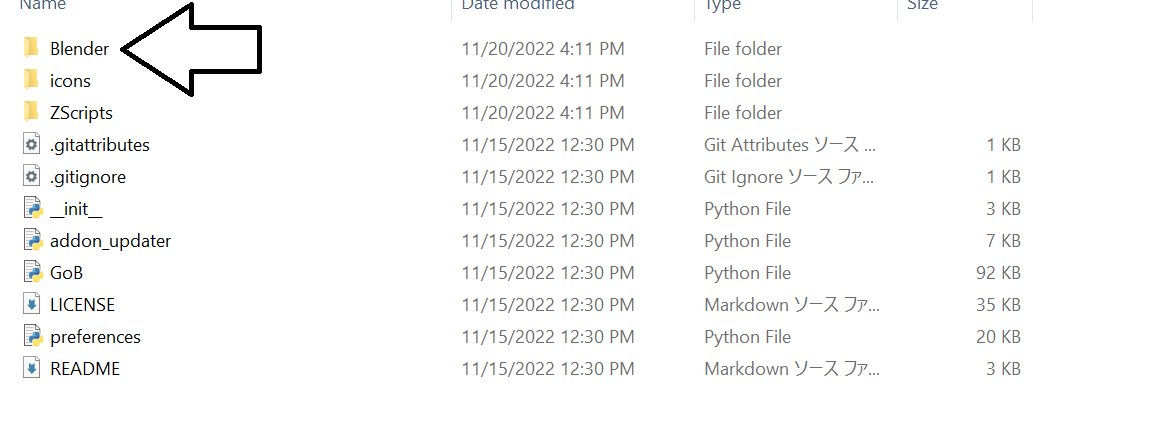Click the addon_updater Python file icon
1149x439 pixels.
tap(31, 240)
